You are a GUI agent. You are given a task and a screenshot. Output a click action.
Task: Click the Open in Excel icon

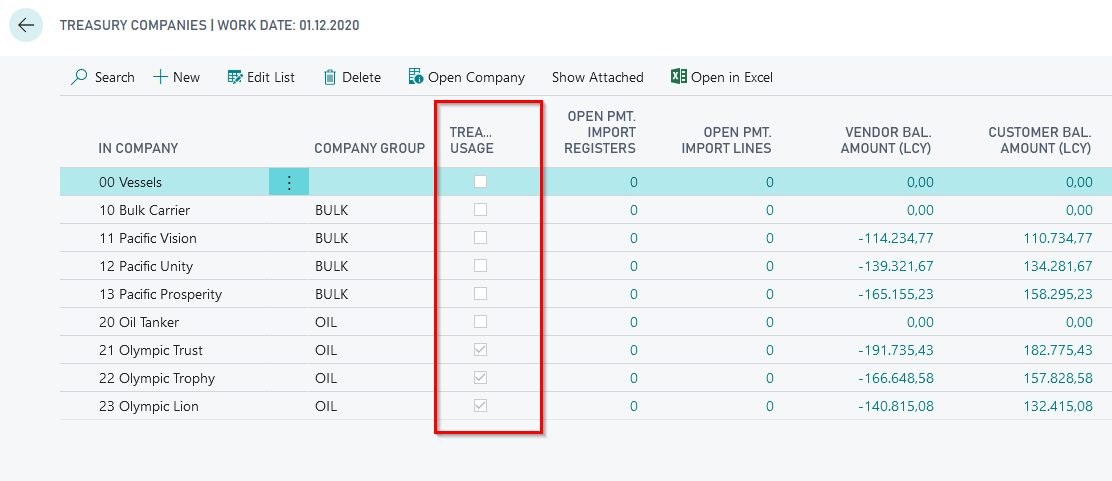pos(678,77)
